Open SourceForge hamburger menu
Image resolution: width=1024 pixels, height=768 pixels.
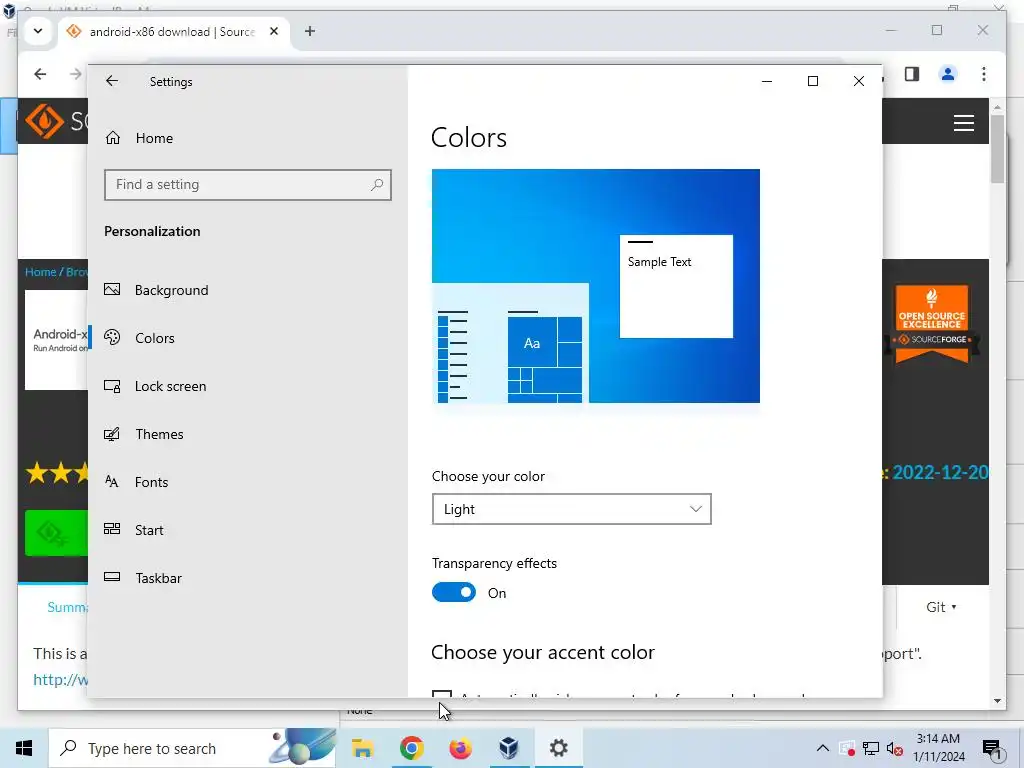964,123
